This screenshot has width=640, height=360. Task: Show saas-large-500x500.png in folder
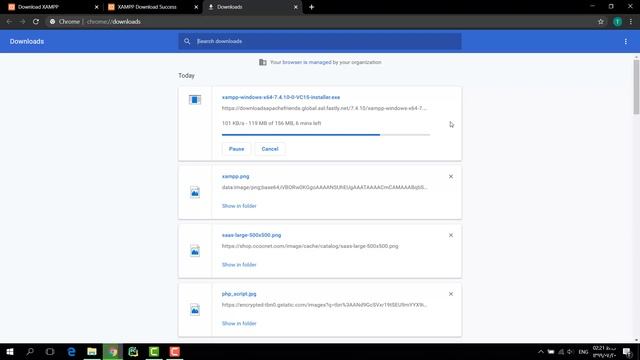[x=239, y=264]
